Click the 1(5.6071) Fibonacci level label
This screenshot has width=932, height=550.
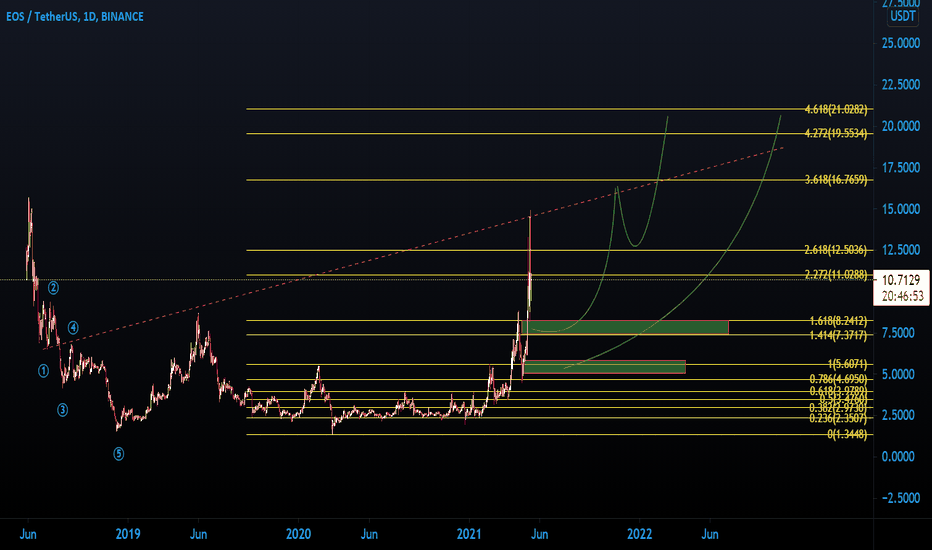(x=847, y=364)
